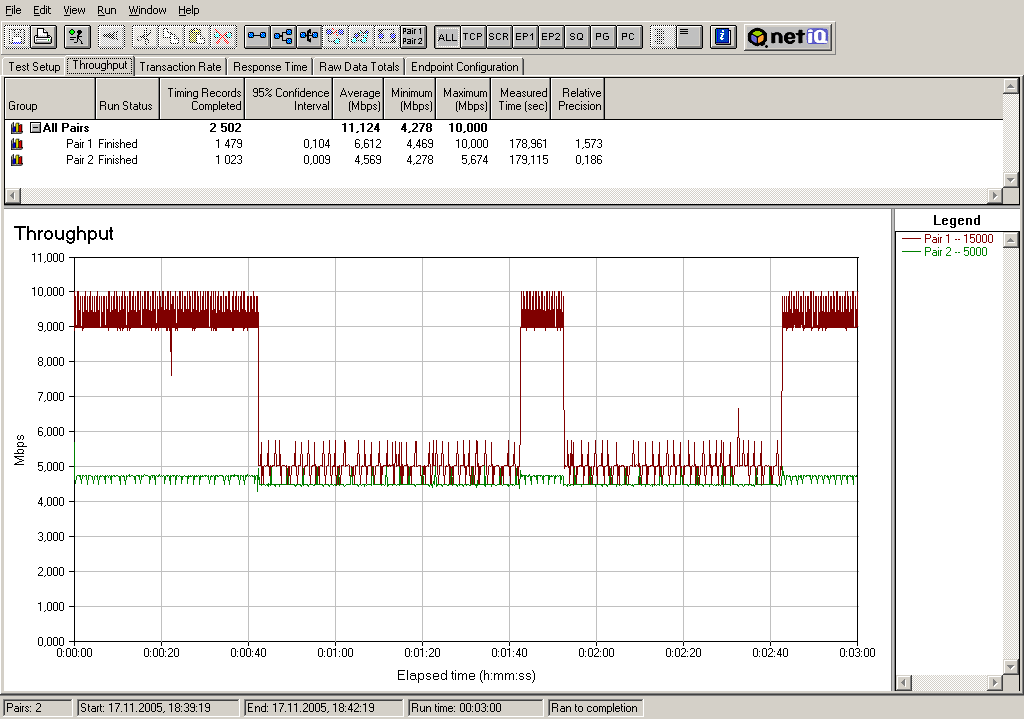Click the red X Delete icon
The width and height of the screenshot is (1024, 719).
(x=223, y=37)
